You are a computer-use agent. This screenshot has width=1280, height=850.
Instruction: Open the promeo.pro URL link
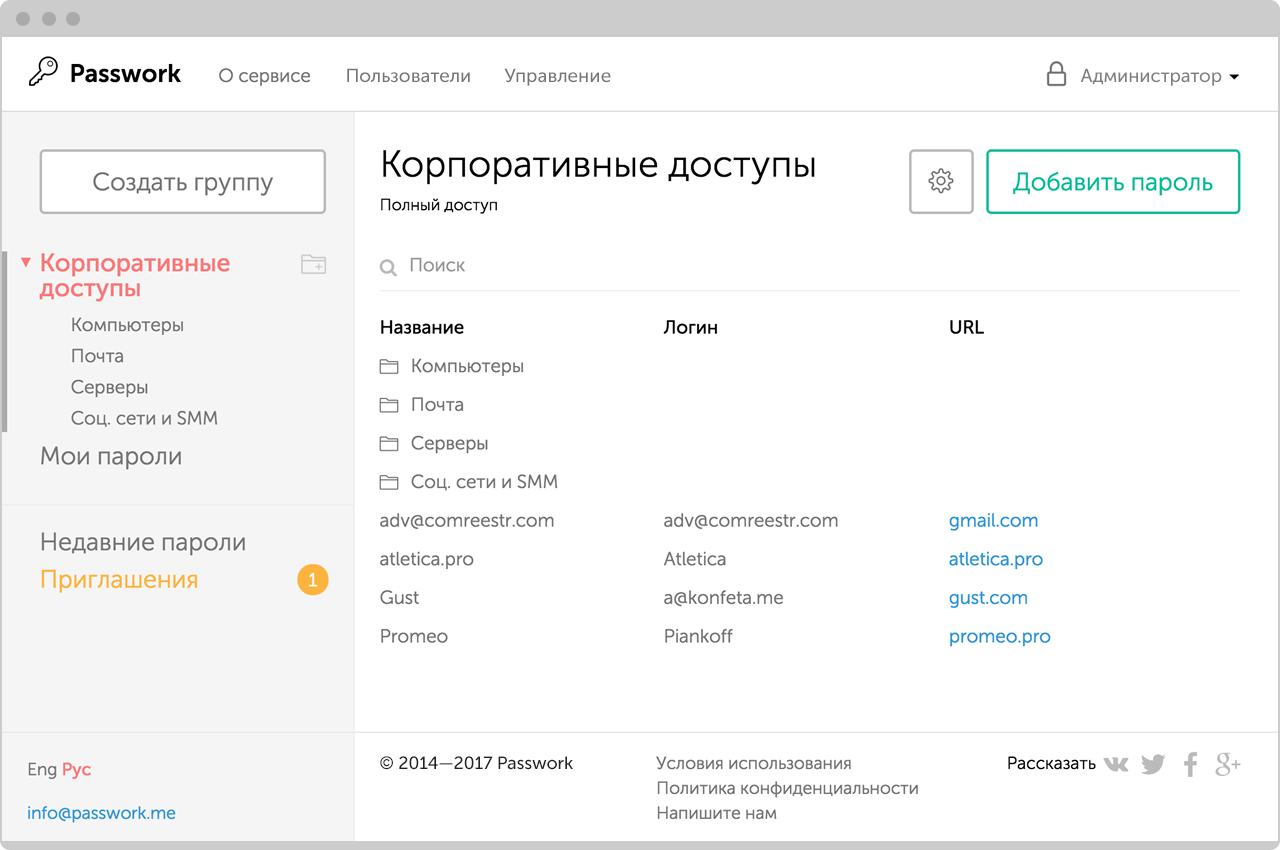[1000, 637]
